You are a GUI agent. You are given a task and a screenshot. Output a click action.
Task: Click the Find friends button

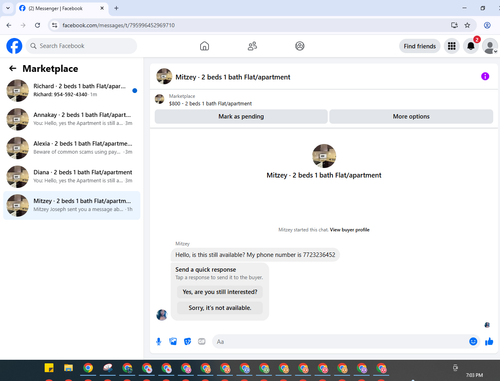coord(420,46)
